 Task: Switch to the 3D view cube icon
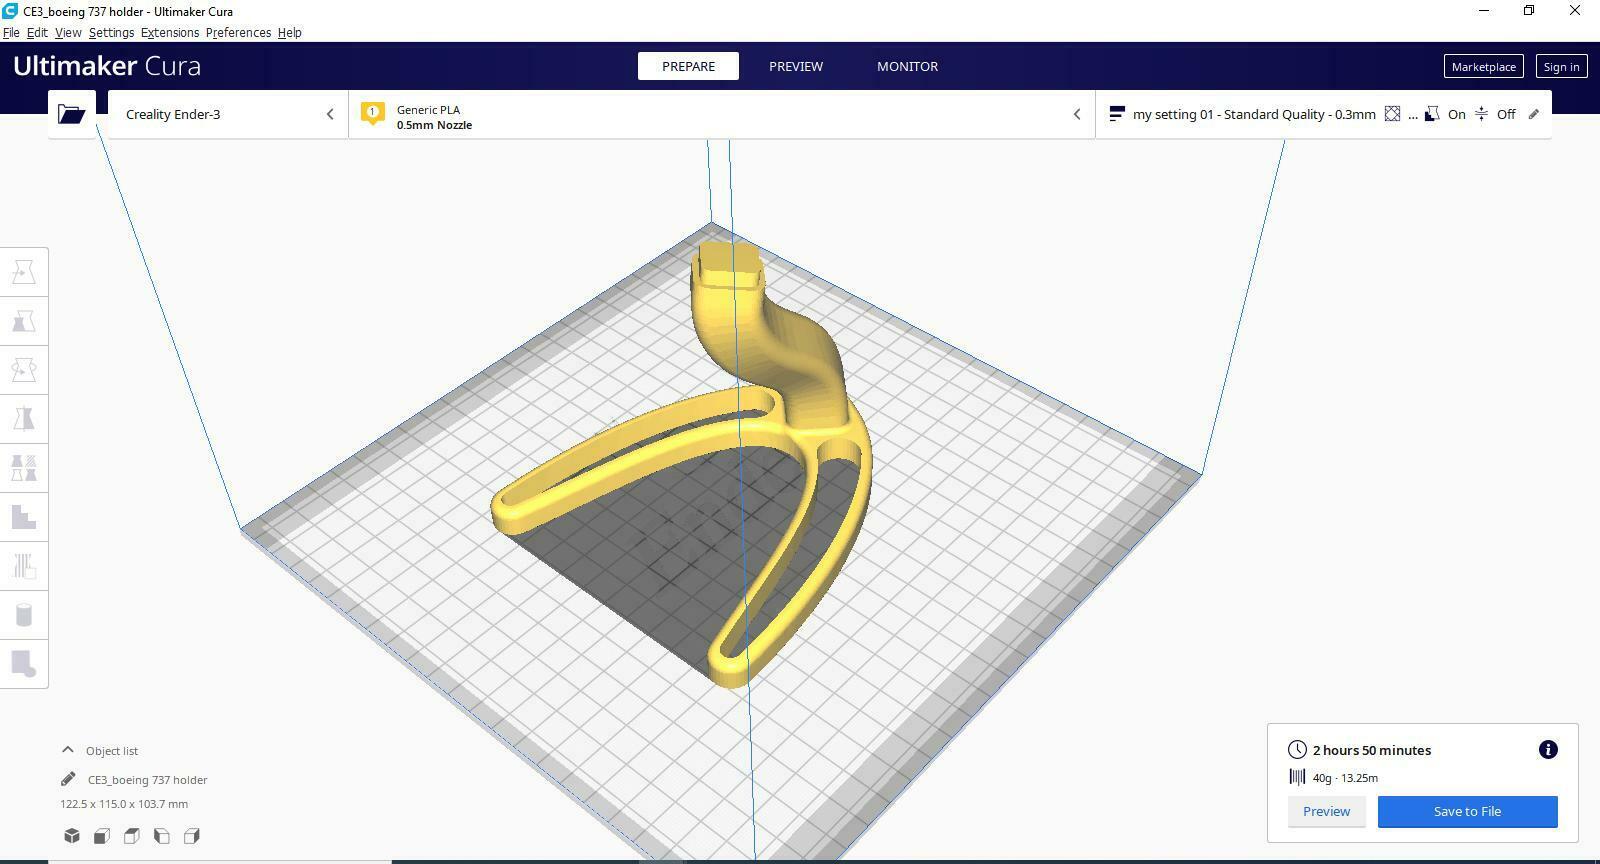coord(72,836)
